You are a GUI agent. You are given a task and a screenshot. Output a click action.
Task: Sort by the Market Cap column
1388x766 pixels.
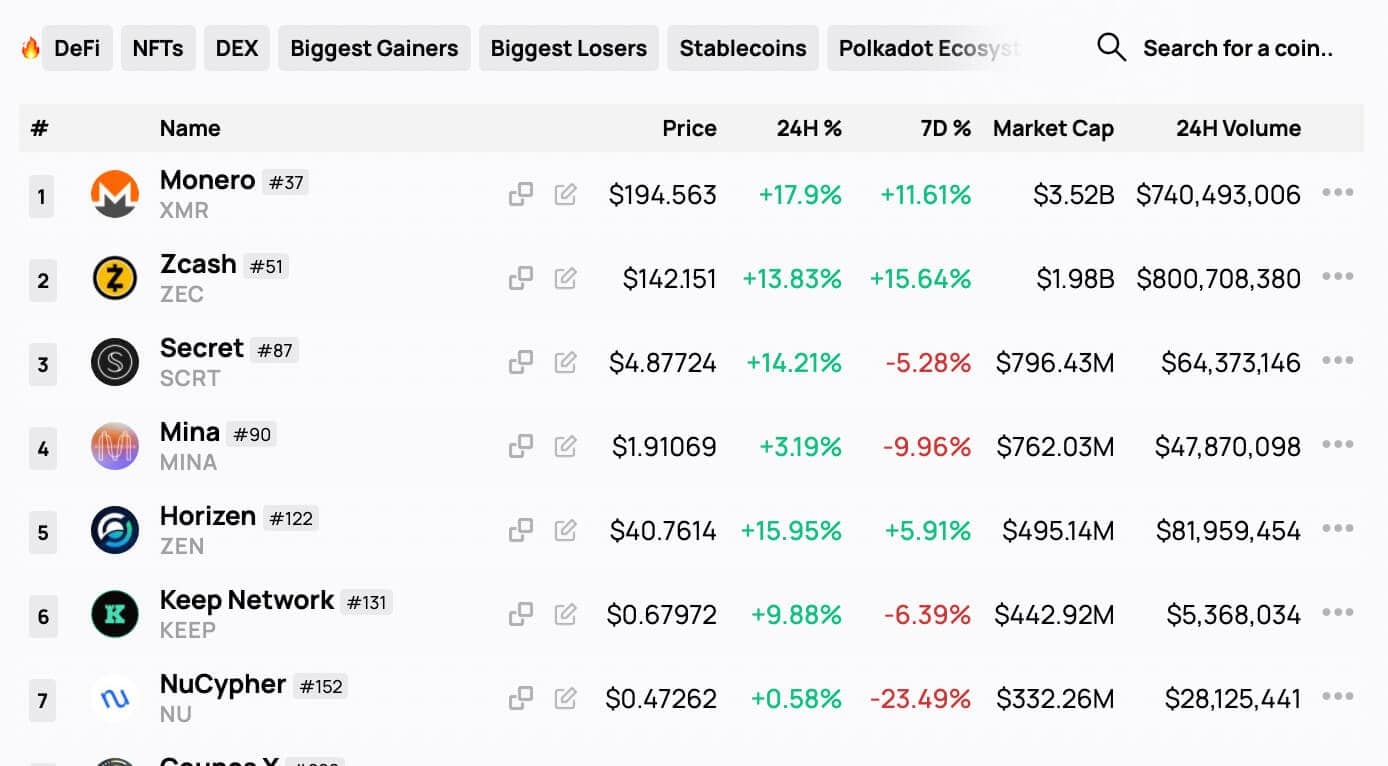[x=1053, y=128]
